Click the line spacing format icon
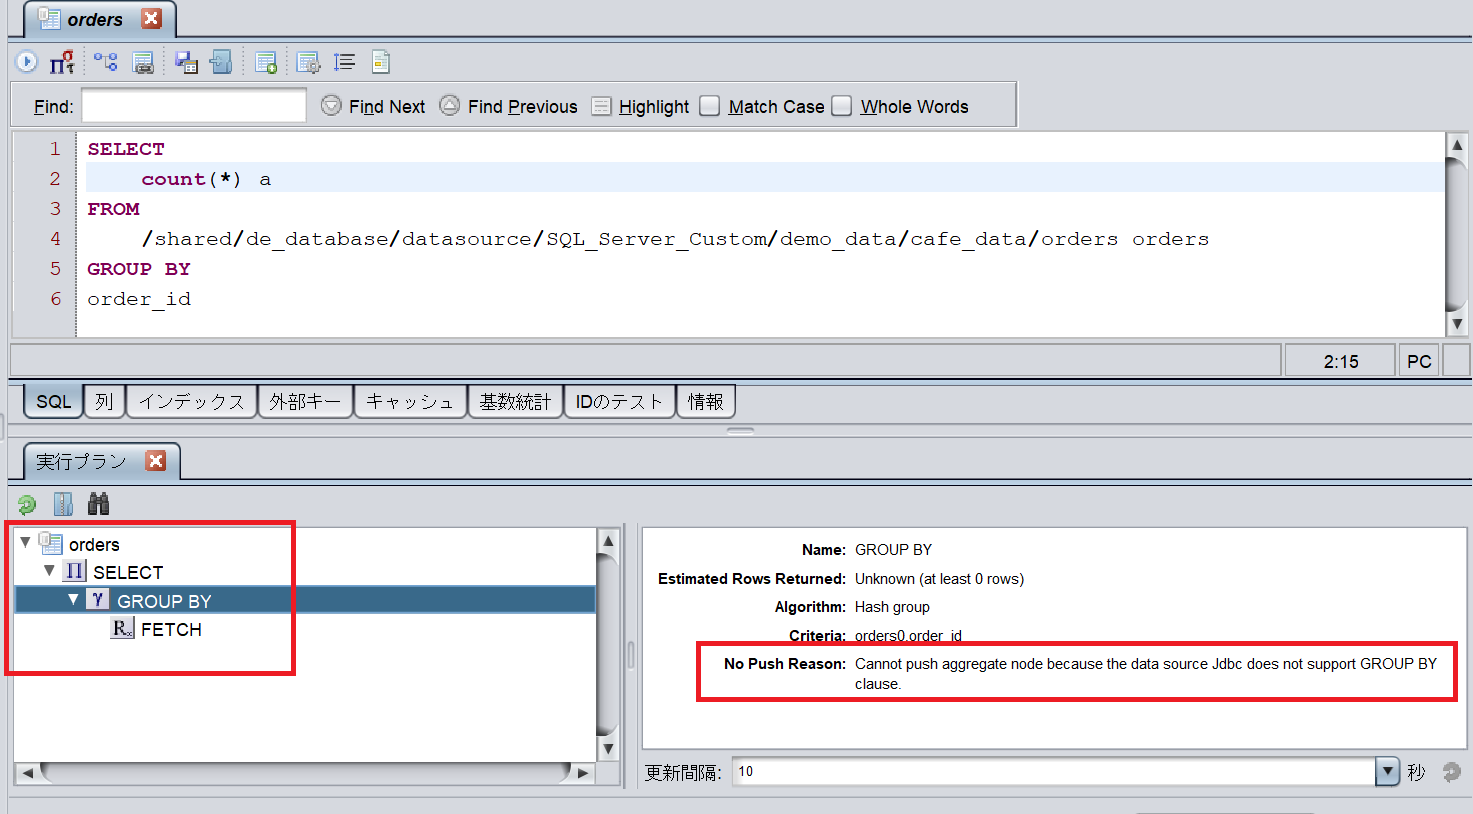Image resolution: width=1473 pixels, height=814 pixels. click(344, 62)
